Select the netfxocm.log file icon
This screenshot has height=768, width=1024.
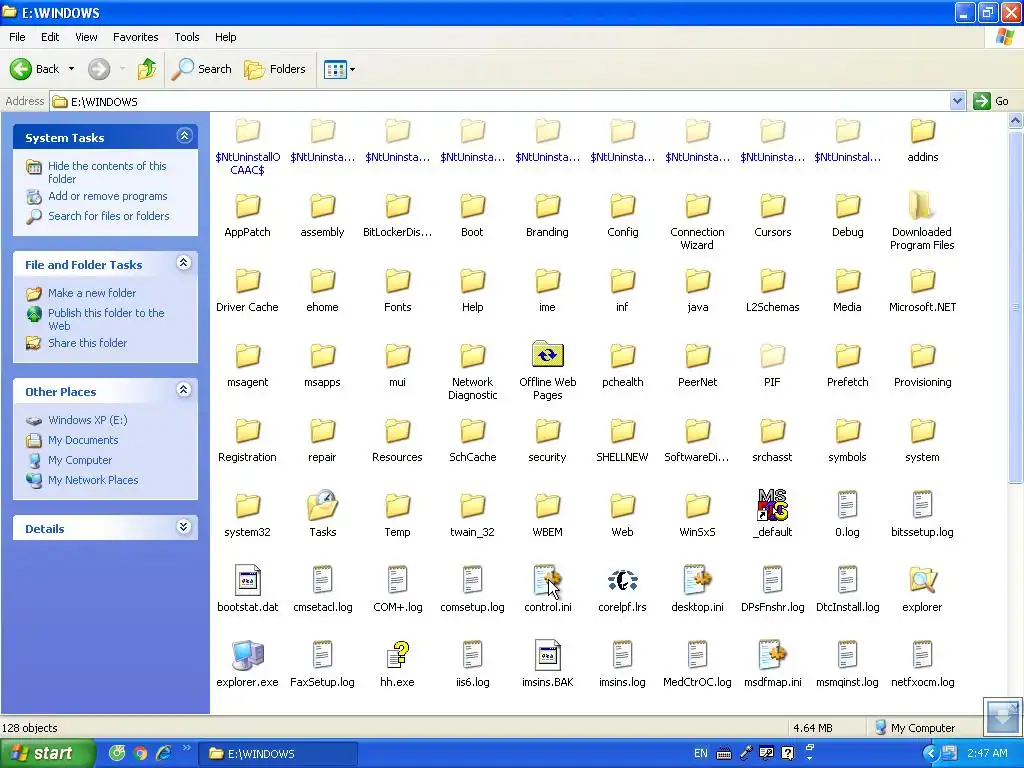click(922, 655)
